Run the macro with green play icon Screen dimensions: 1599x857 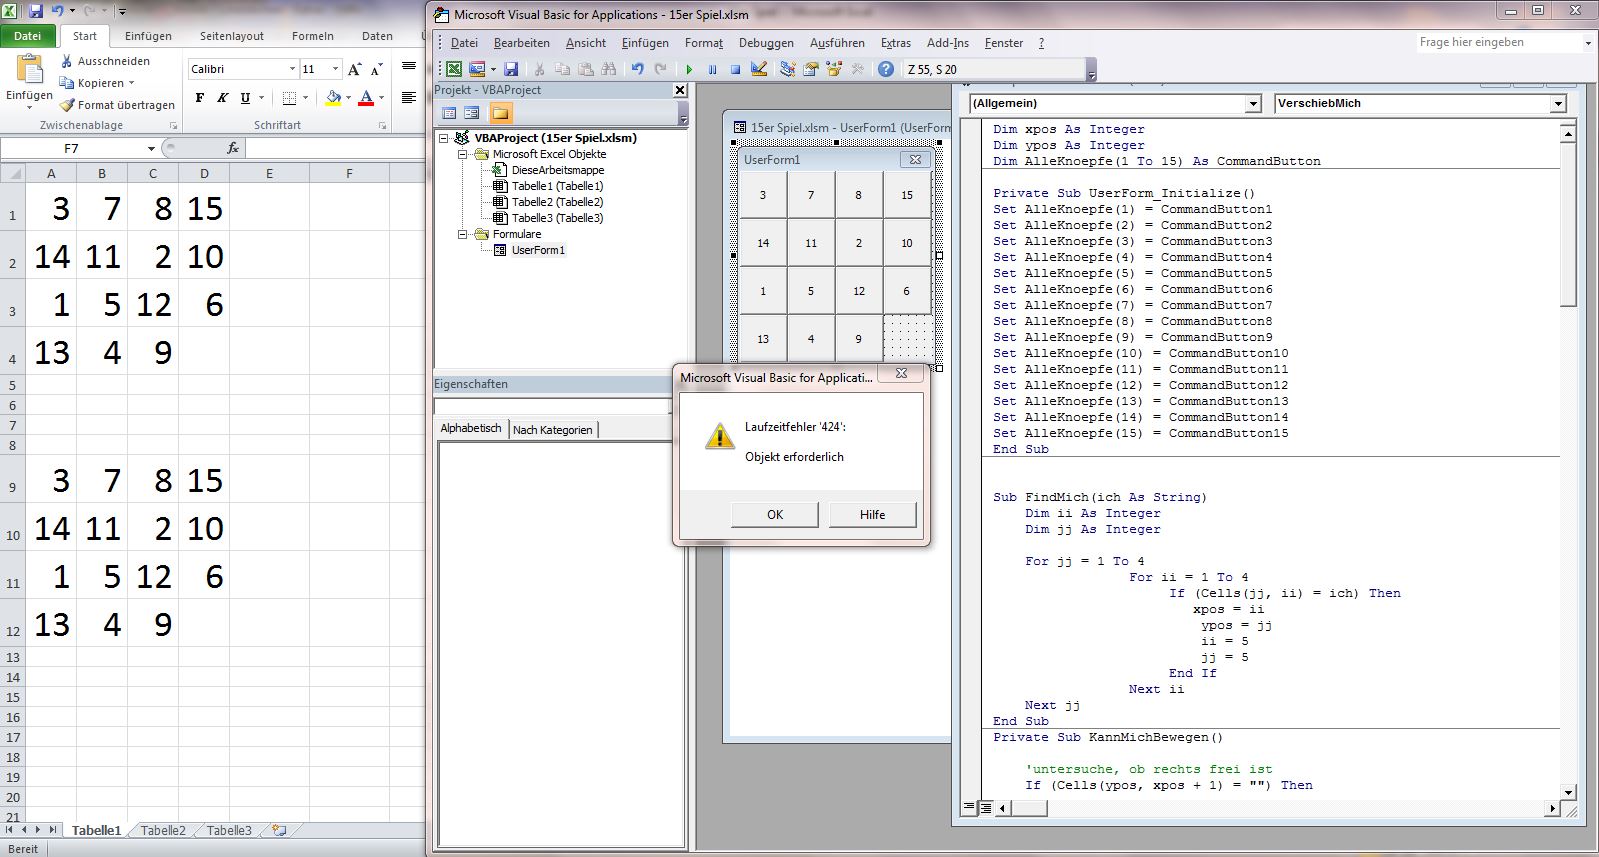(689, 69)
